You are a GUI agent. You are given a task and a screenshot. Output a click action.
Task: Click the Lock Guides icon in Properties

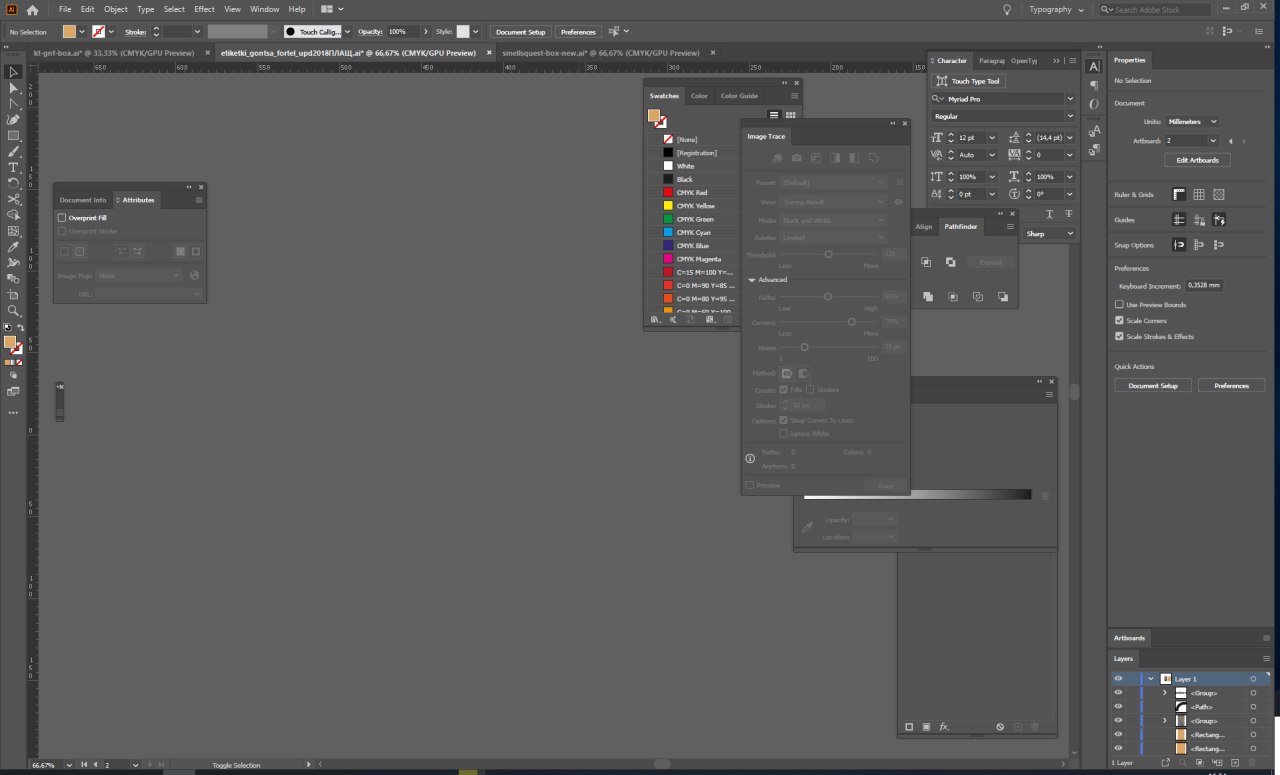tap(1199, 220)
